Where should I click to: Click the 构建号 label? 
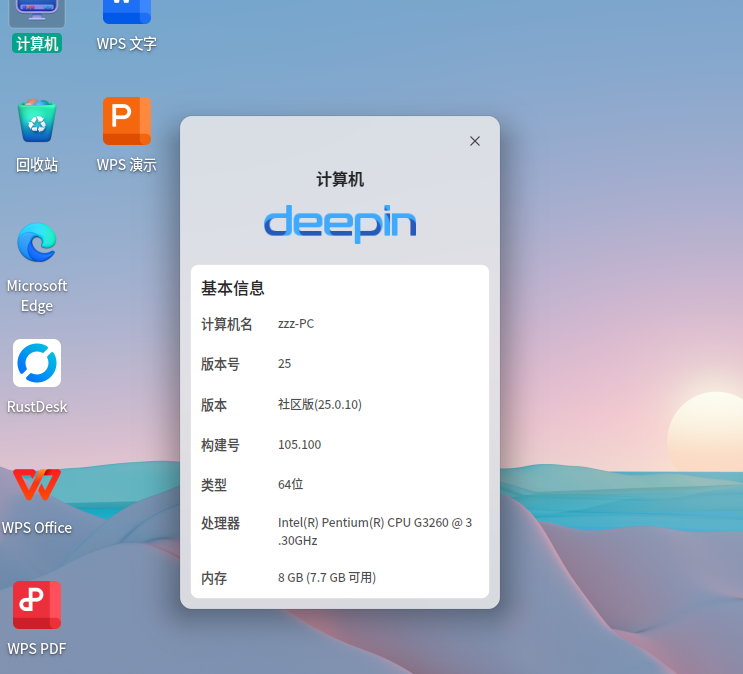pyautogui.click(x=220, y=445)
